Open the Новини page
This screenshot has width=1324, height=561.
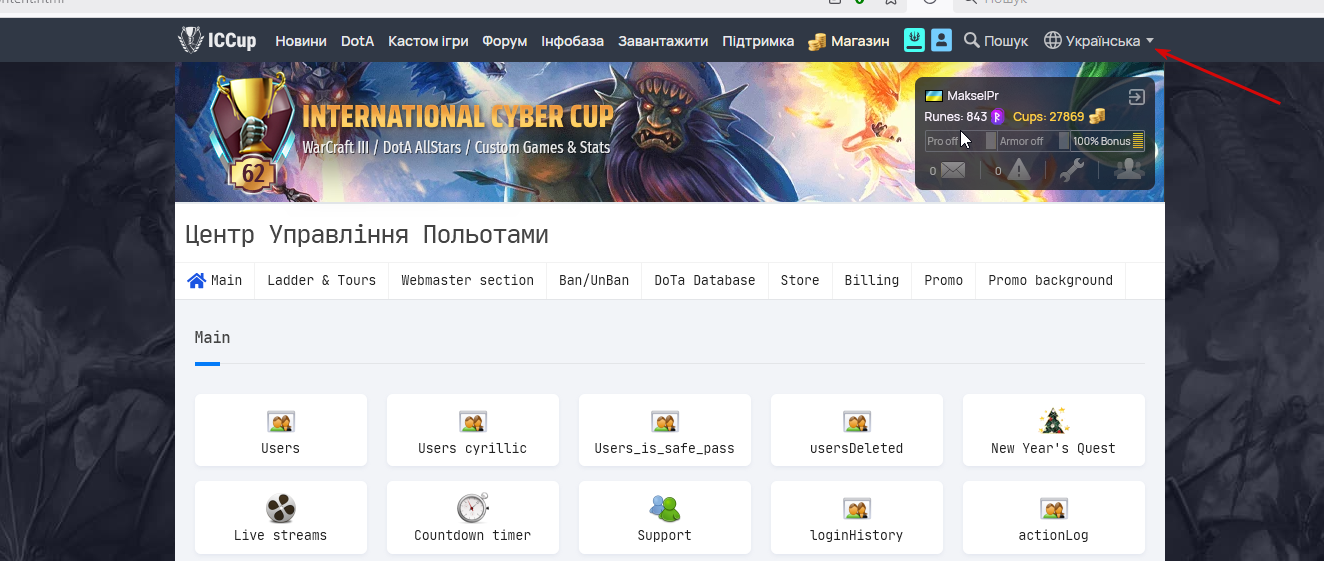[301, 41]
